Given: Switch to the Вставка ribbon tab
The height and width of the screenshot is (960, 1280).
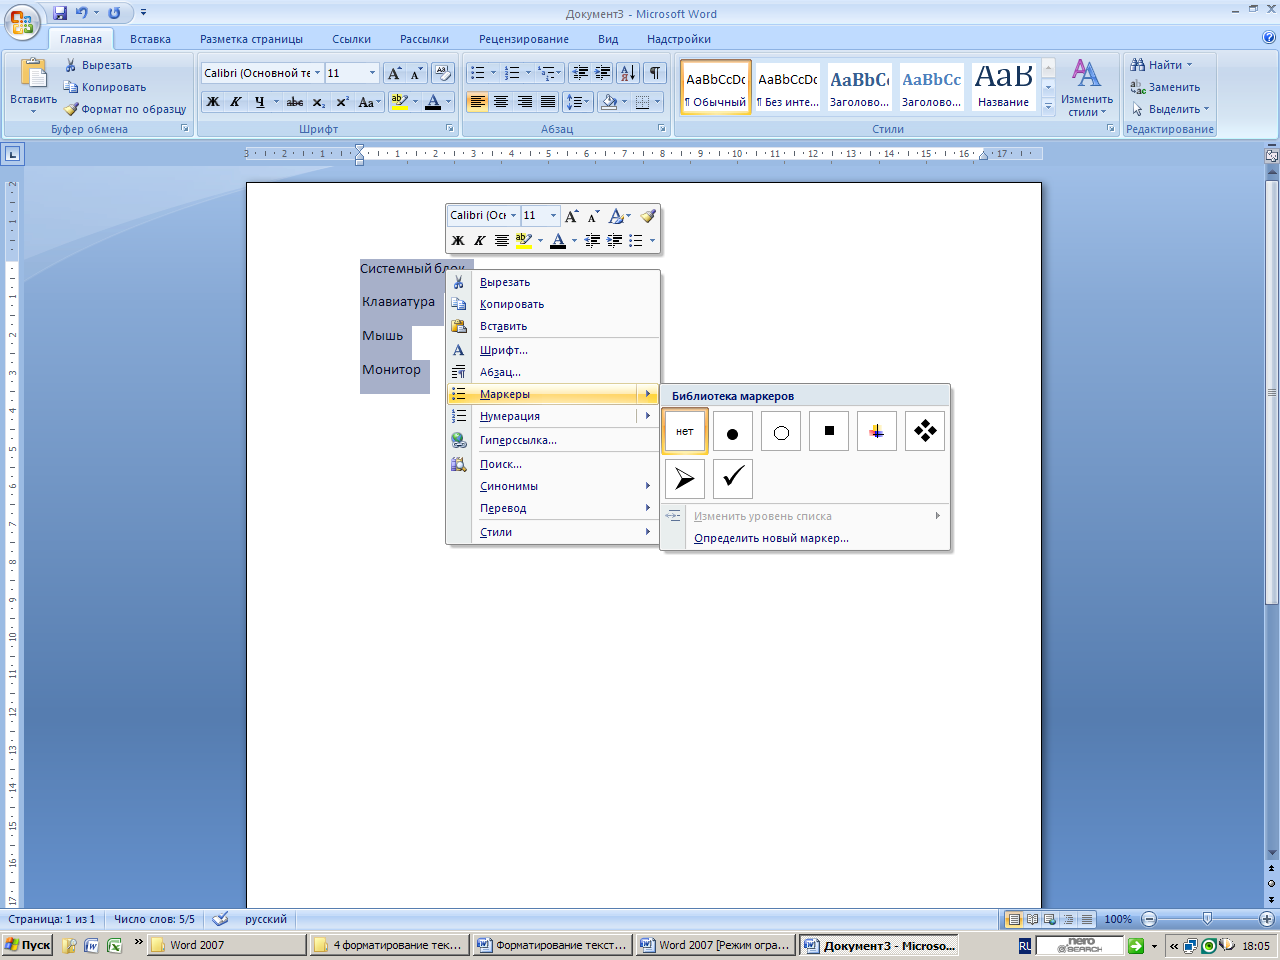Looking at the screenshot, I should pyautogui.click(x=150, y=39).
